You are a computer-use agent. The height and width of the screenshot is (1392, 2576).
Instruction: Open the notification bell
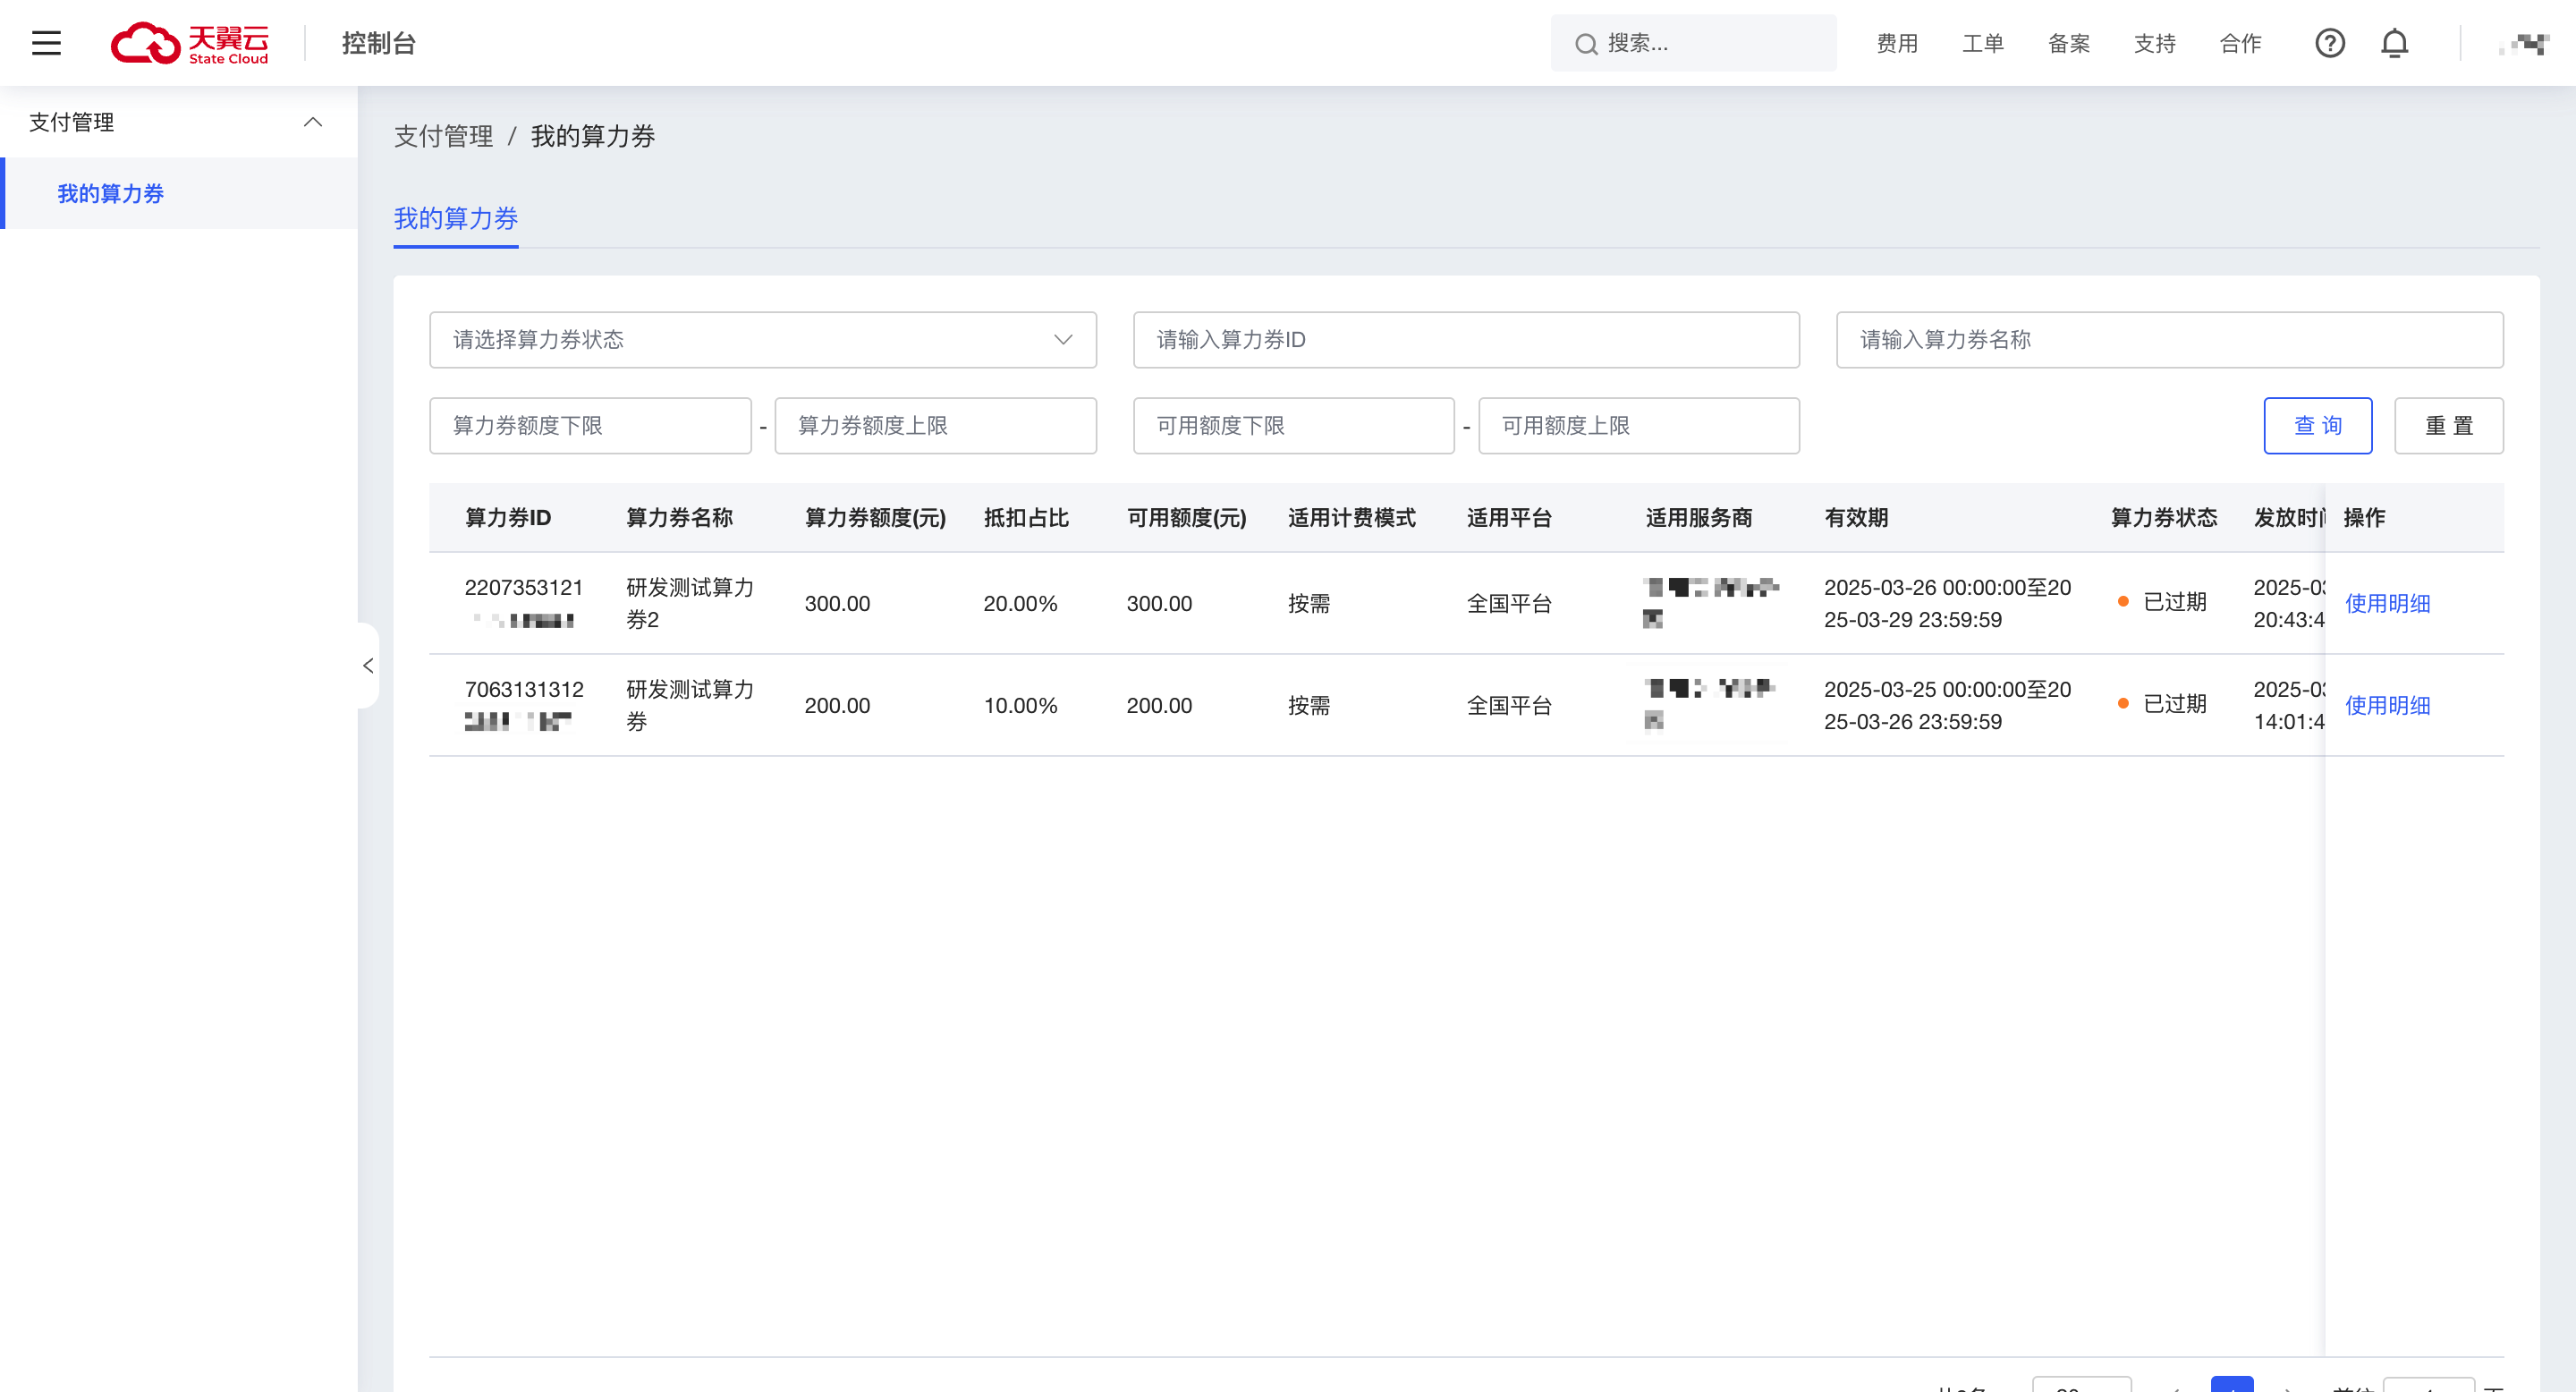coord(2394,43)
